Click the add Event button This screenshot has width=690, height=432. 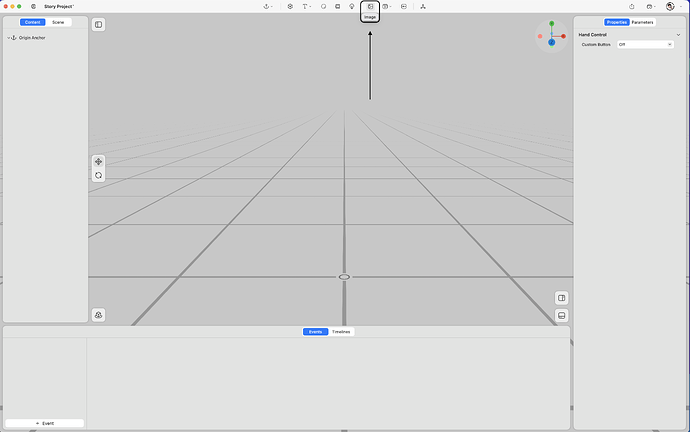pyautogui.click(x=44, y=423)
